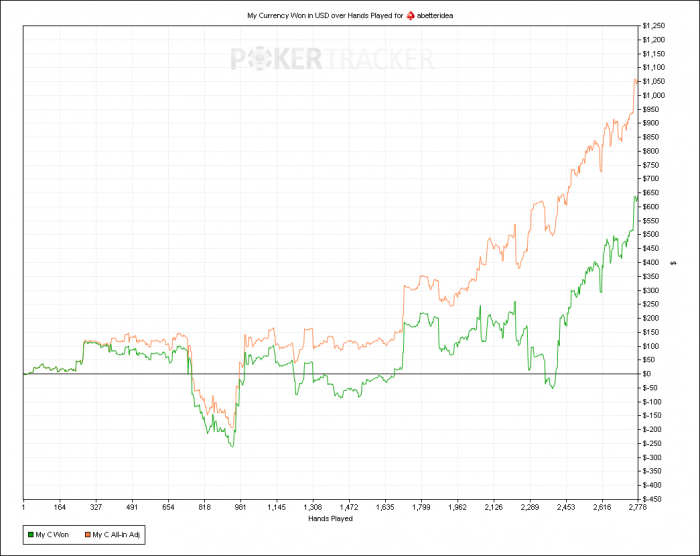
Task: Click the green line's end point near $640
Action: 637,197
